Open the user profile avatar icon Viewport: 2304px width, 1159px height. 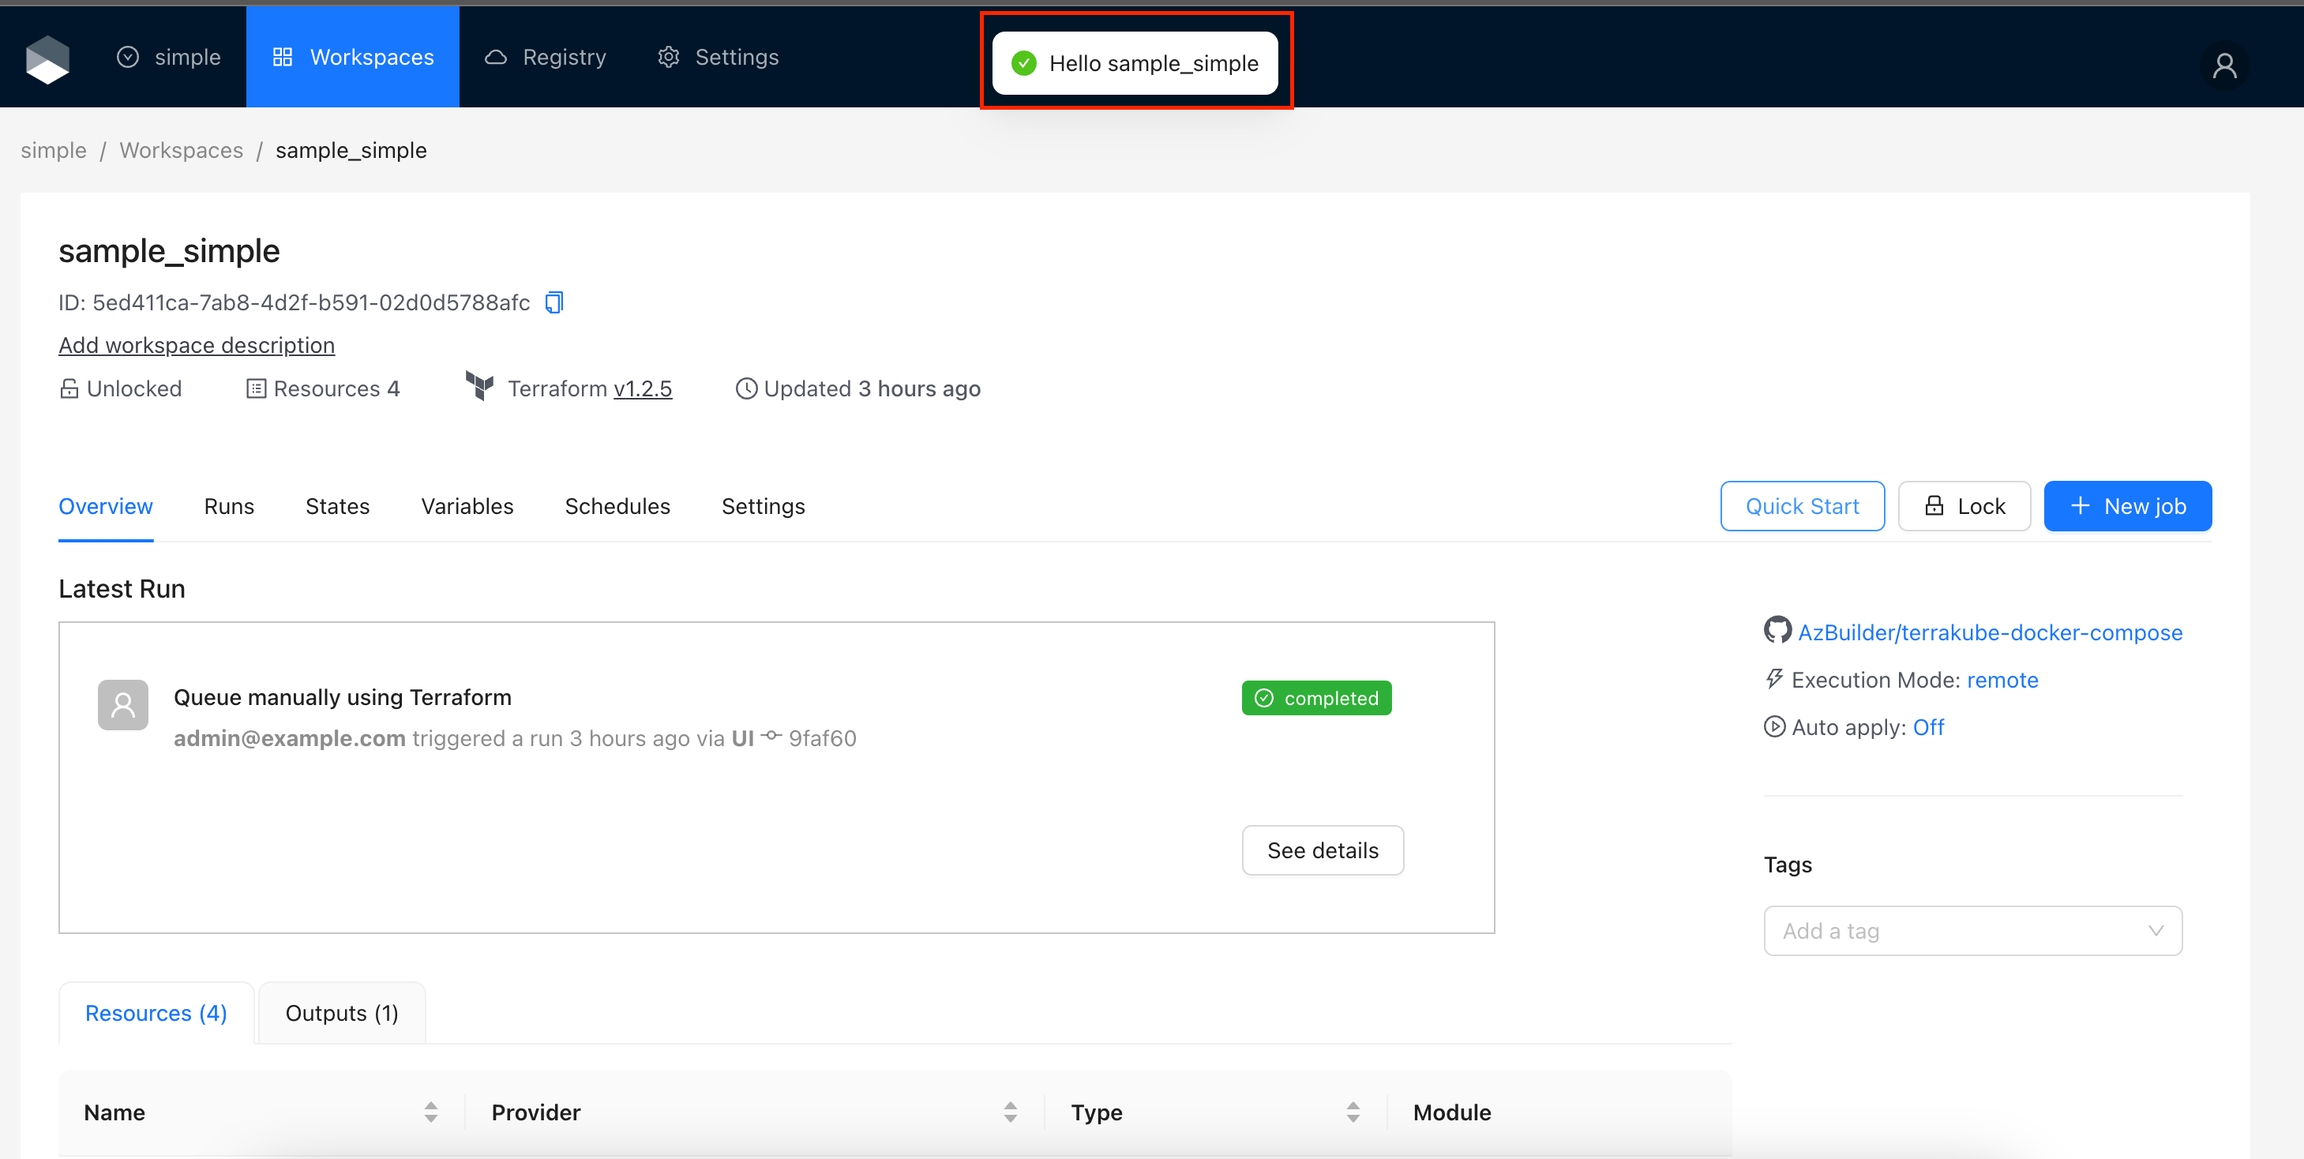(2224, 66)
